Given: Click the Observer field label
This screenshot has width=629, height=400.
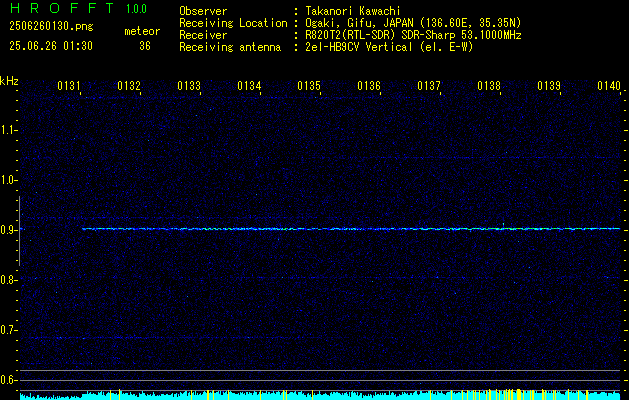Looking at the screenshot, I should click(x=203, y=11).
